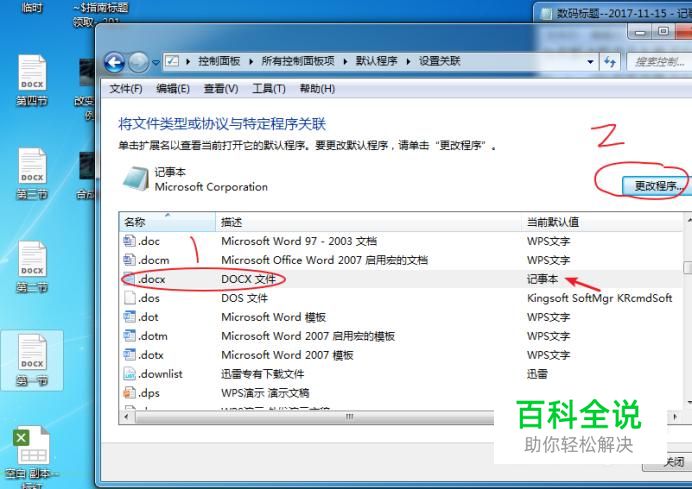Screen dimensions: 692x489
Task: Expand arrow after 默认程序 breadcrumb
Action: pos(408,61)
